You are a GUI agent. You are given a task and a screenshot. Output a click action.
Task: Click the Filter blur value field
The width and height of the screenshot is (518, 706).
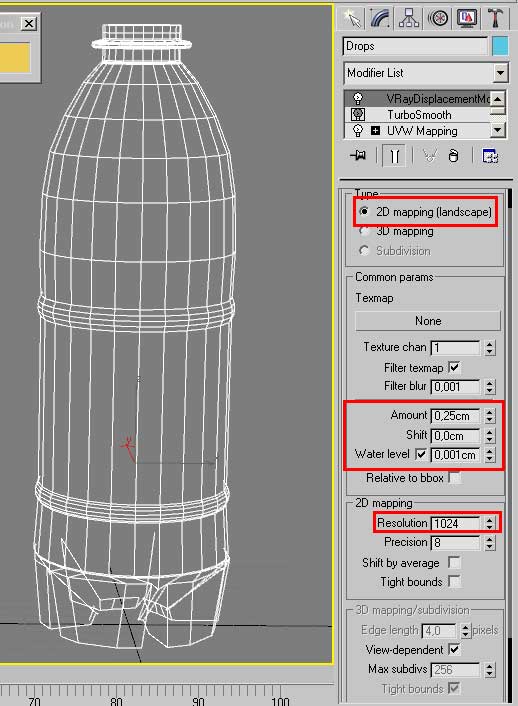click(x=455, y=387)
